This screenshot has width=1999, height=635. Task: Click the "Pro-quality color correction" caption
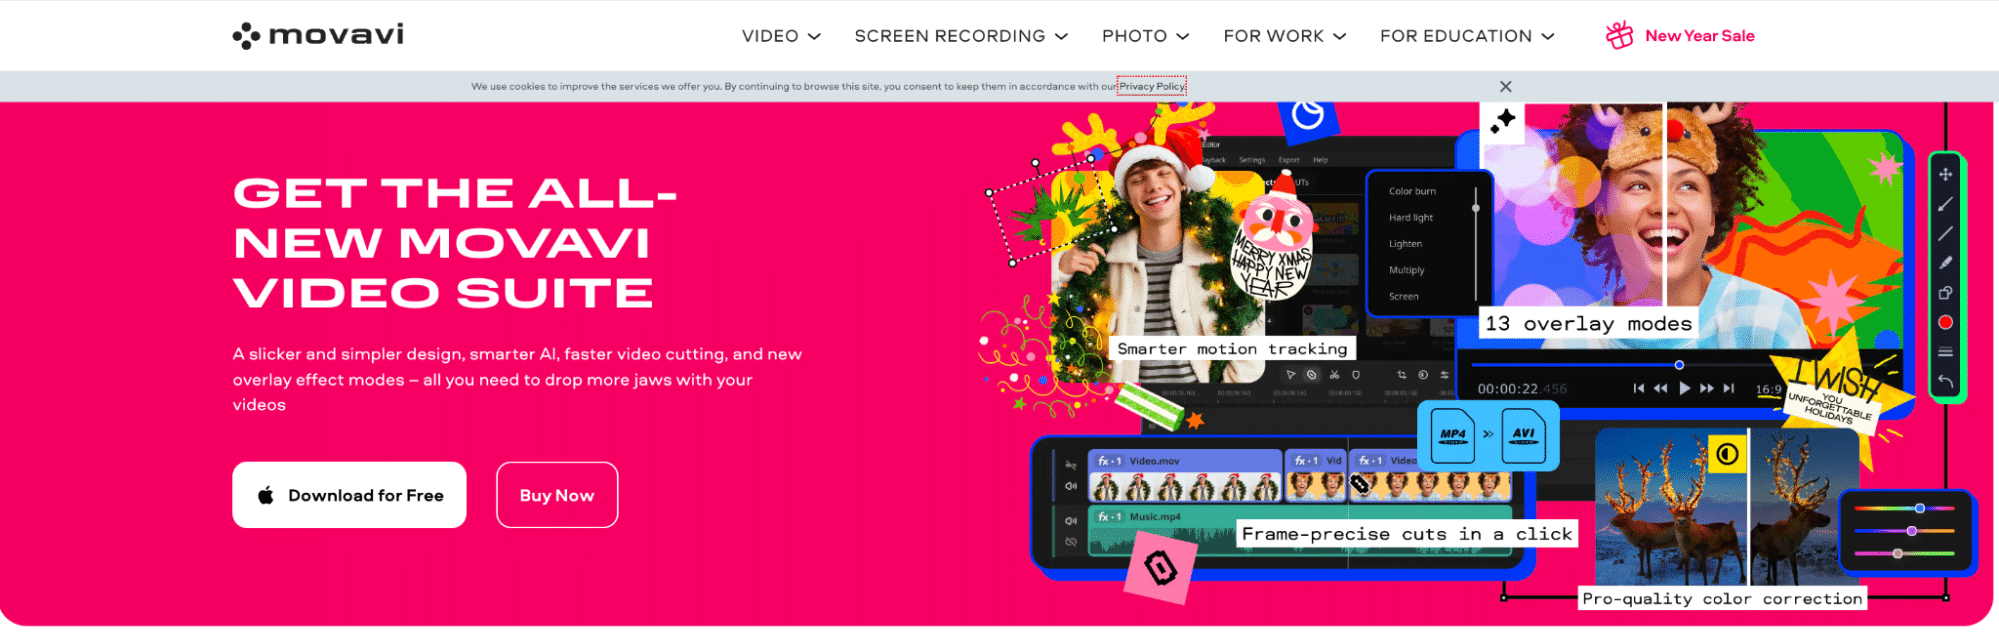(1722, 599)
